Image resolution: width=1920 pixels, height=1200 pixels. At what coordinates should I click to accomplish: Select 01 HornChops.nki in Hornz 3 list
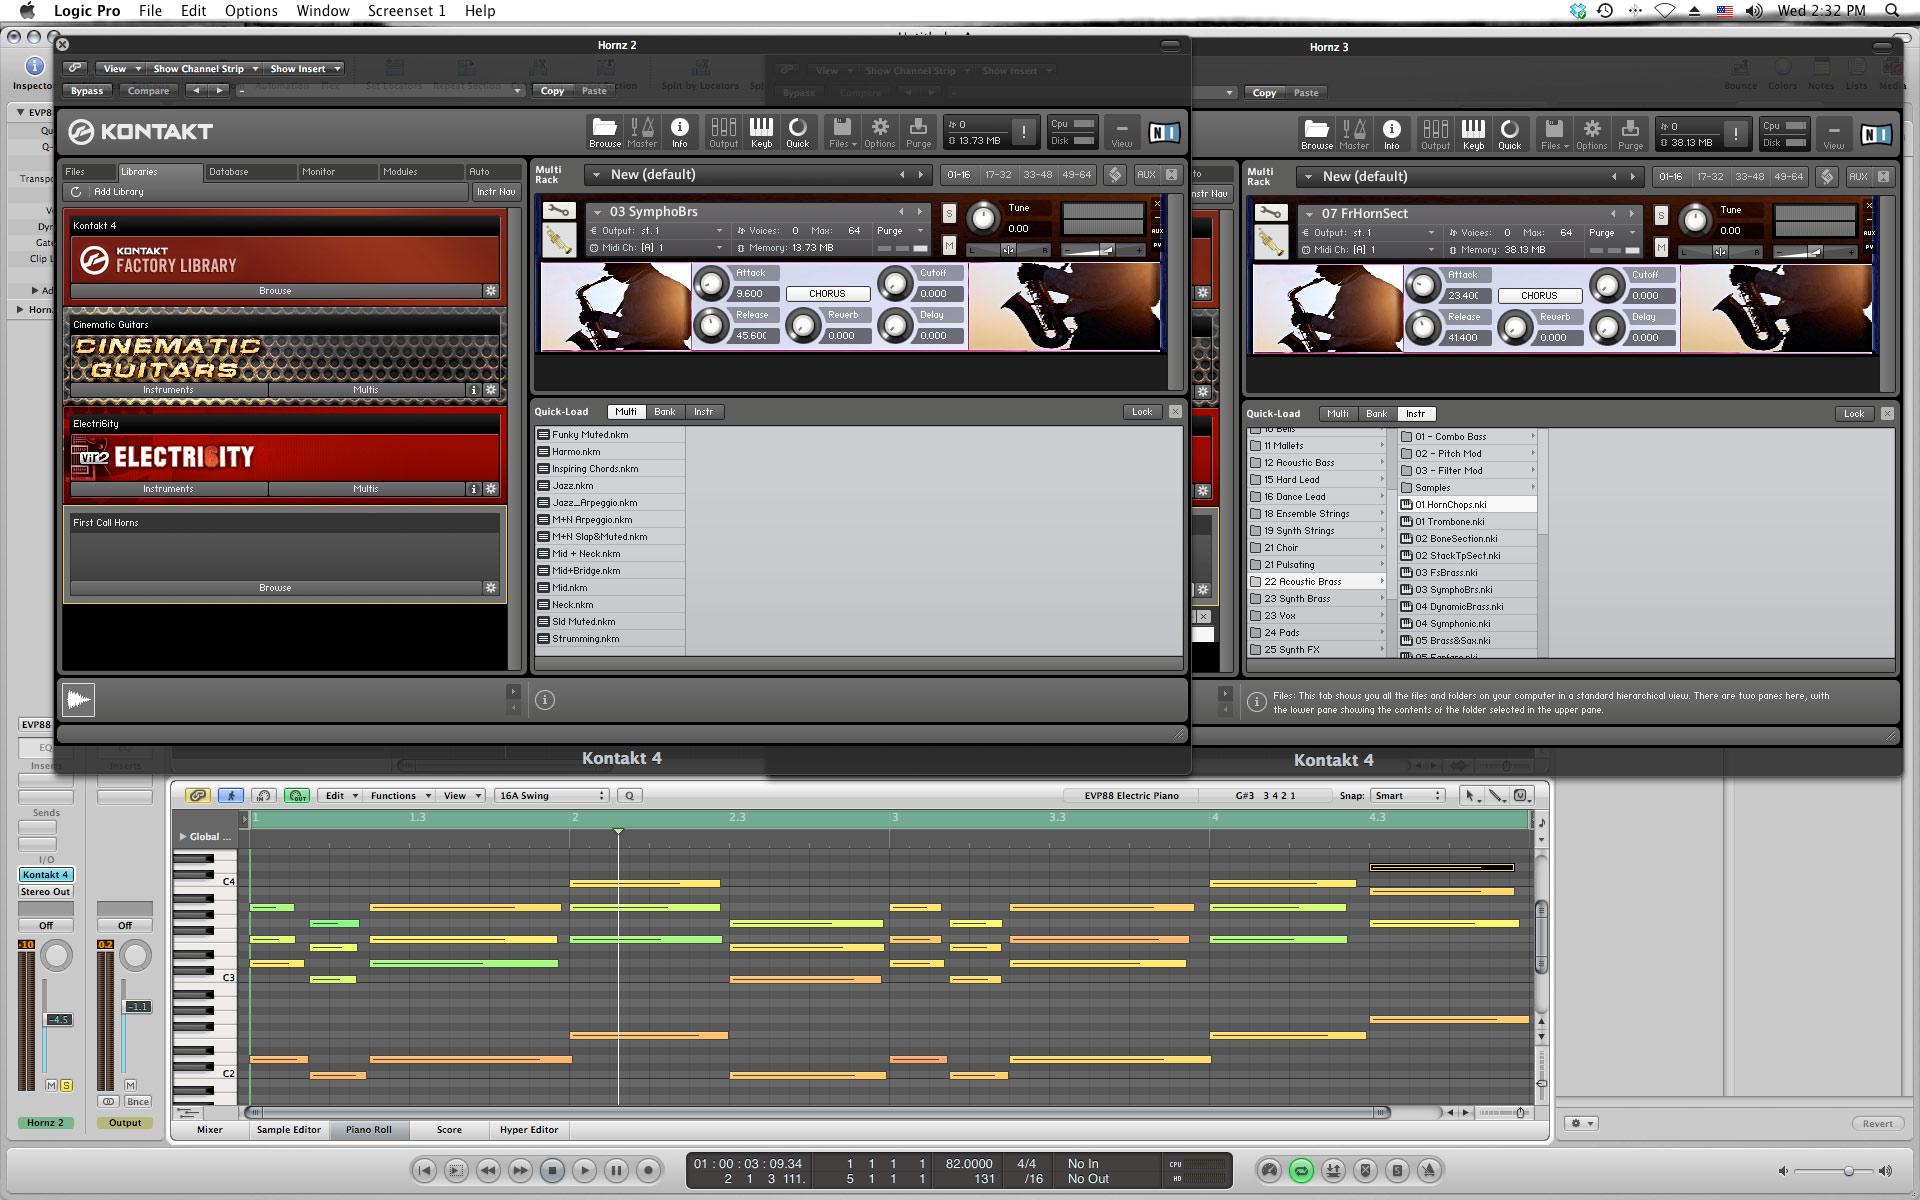(x=1466, y=505)
